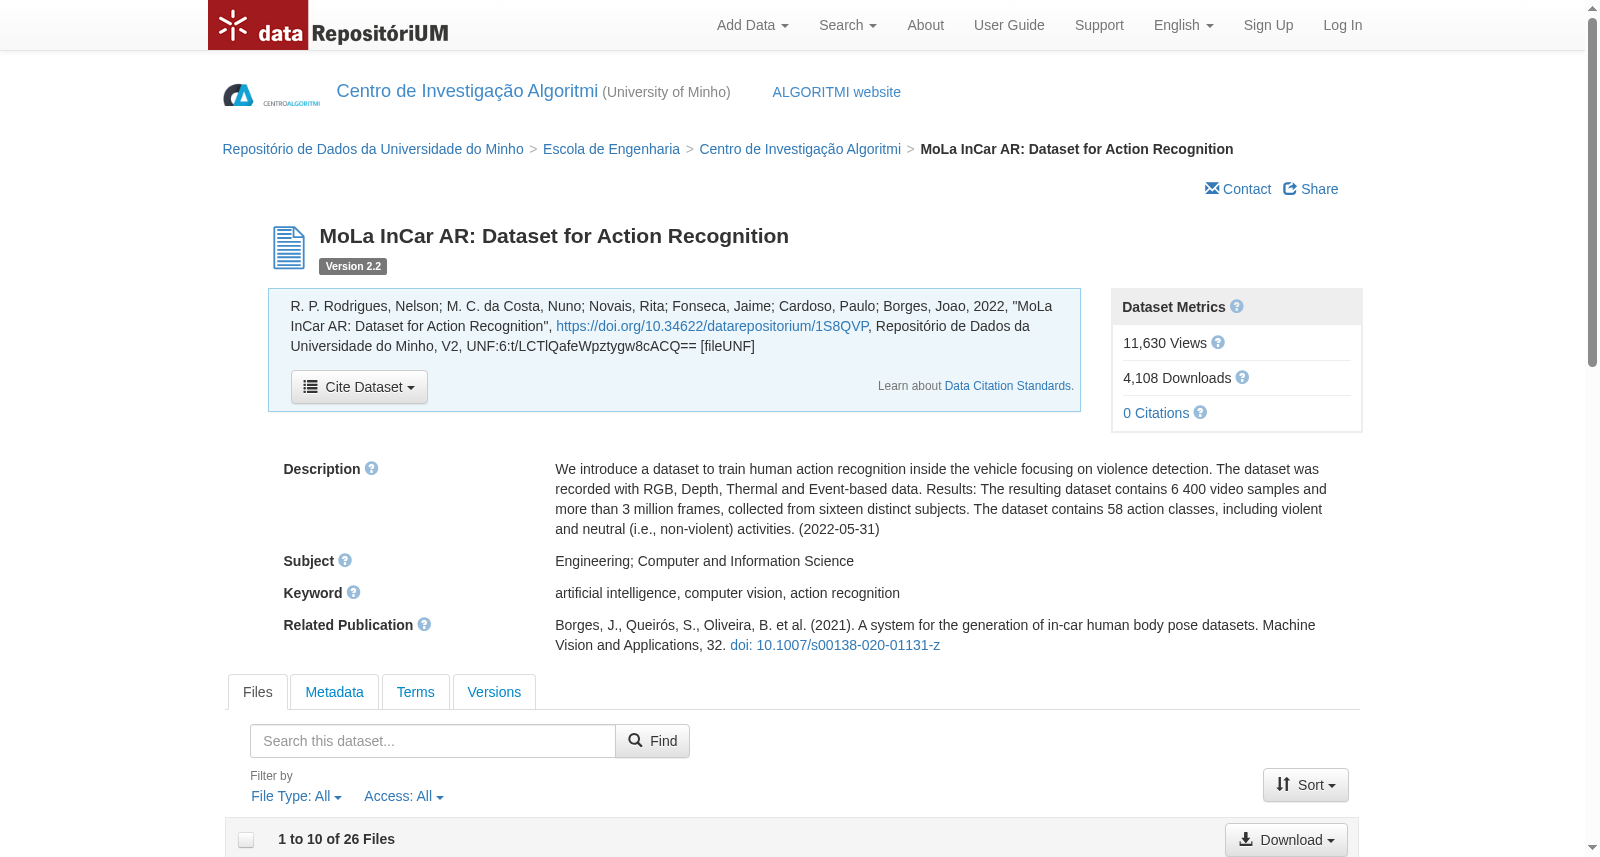Open Dataset Metrics help icon
This screenshot has width=1600, height=857.
point(1237,307)
